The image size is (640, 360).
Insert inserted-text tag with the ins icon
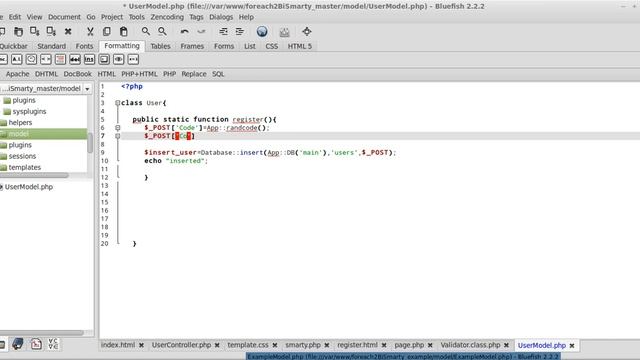point(89,60)
